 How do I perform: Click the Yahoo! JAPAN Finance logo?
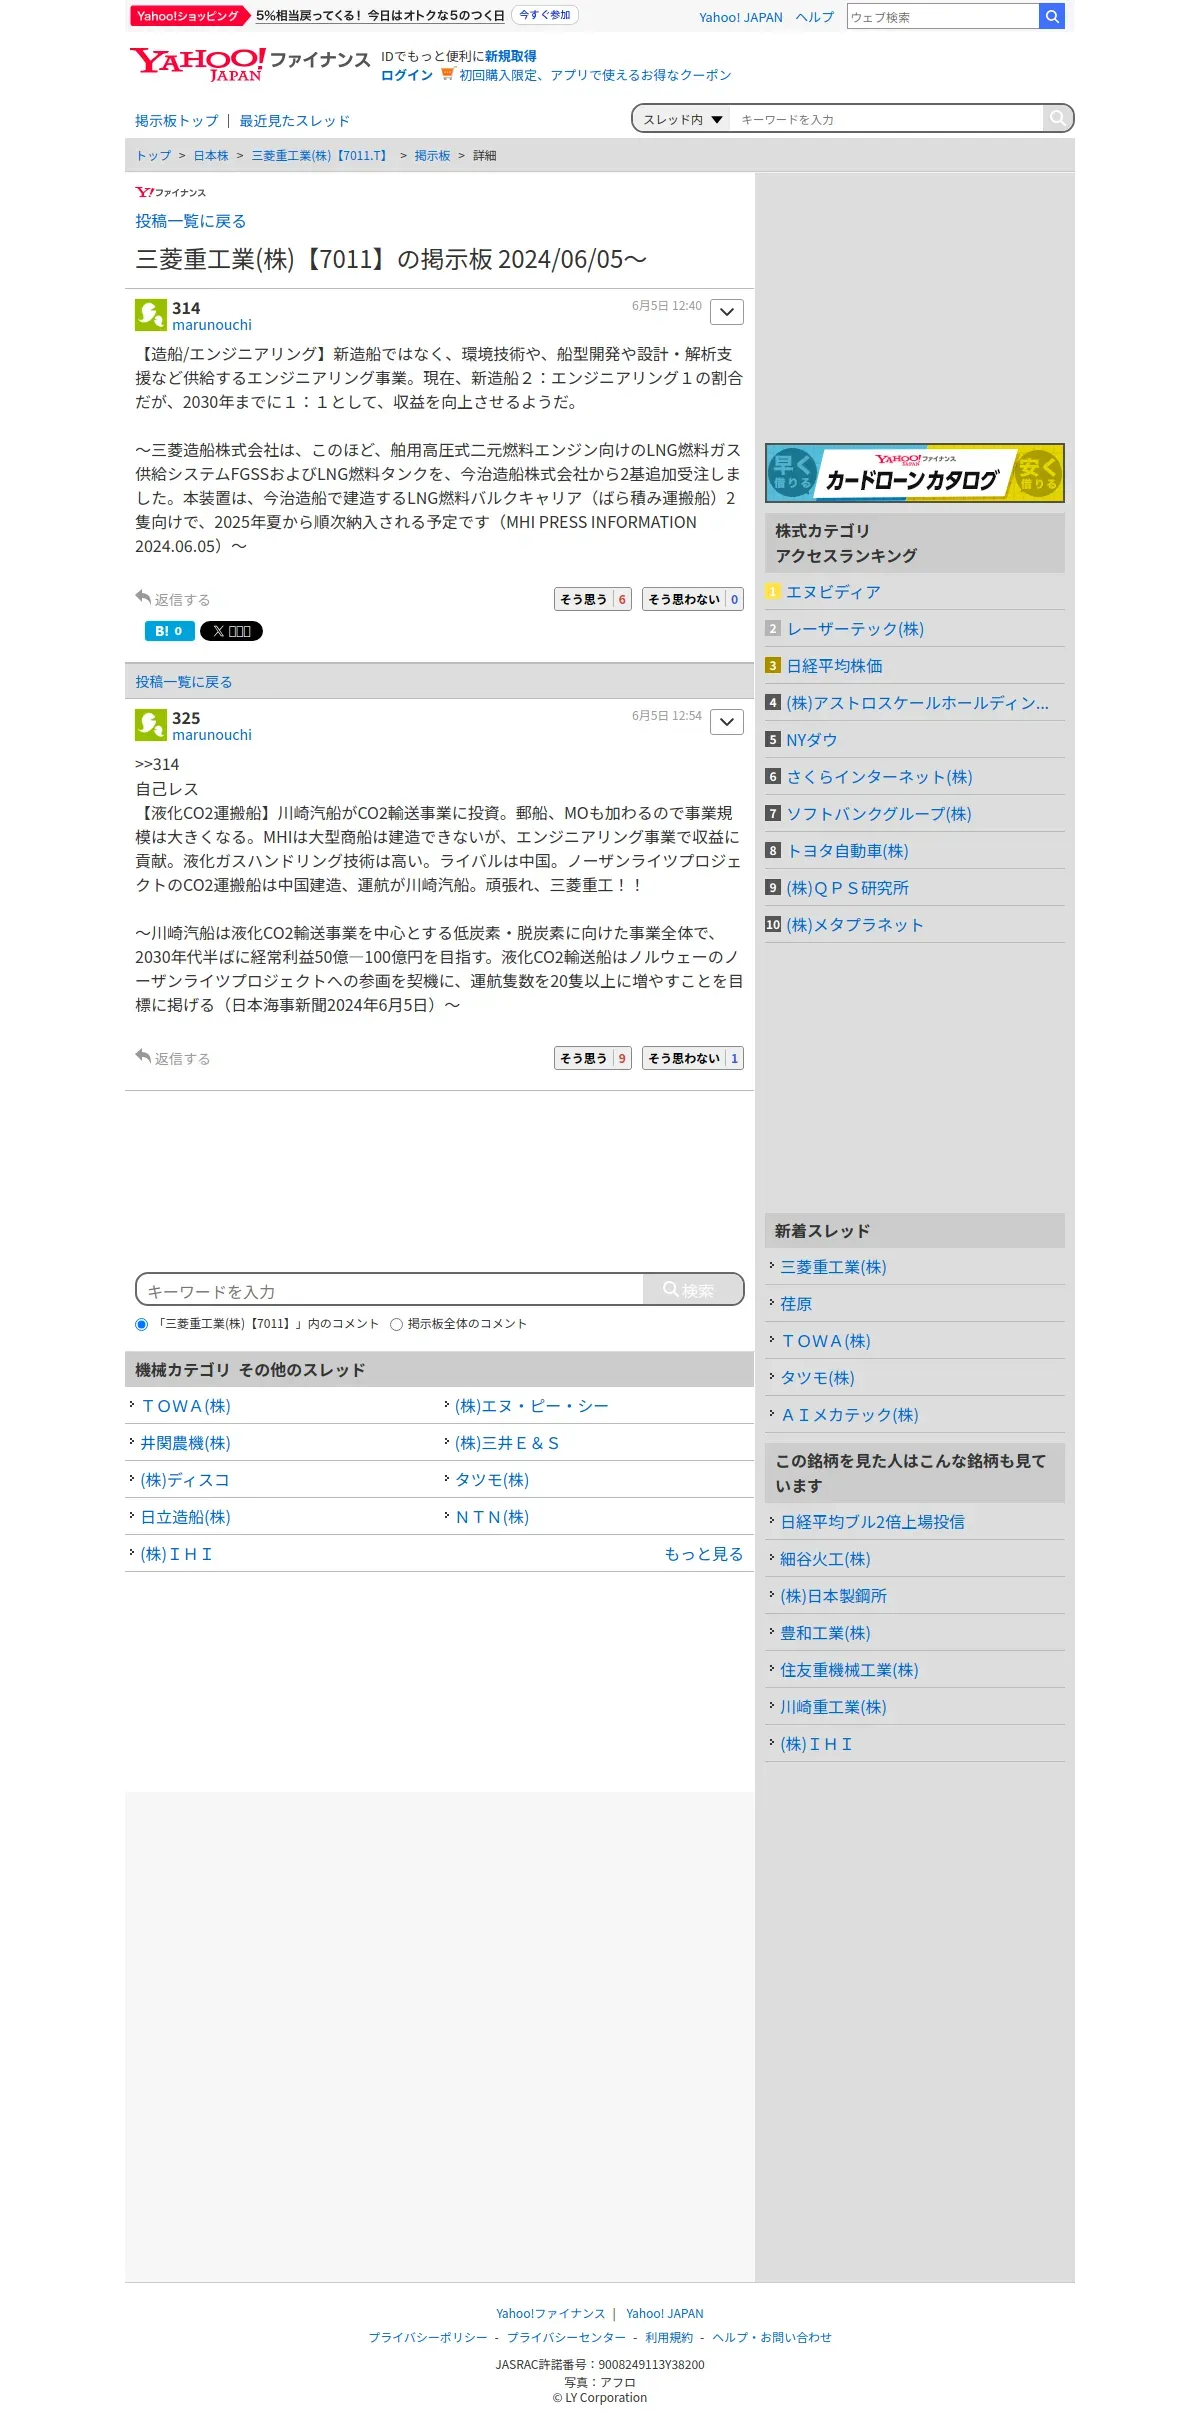pos(250,64)
